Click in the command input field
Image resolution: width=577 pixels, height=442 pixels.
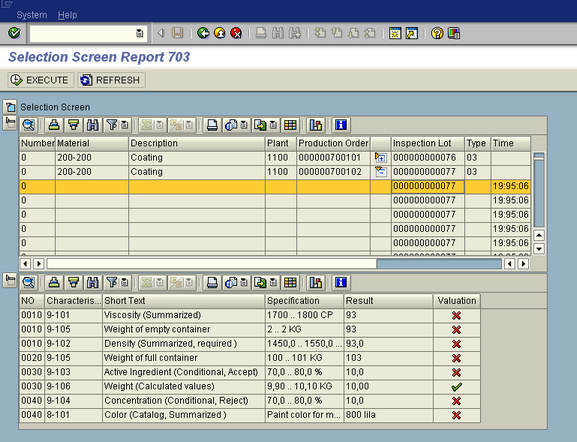coord(82,33)
